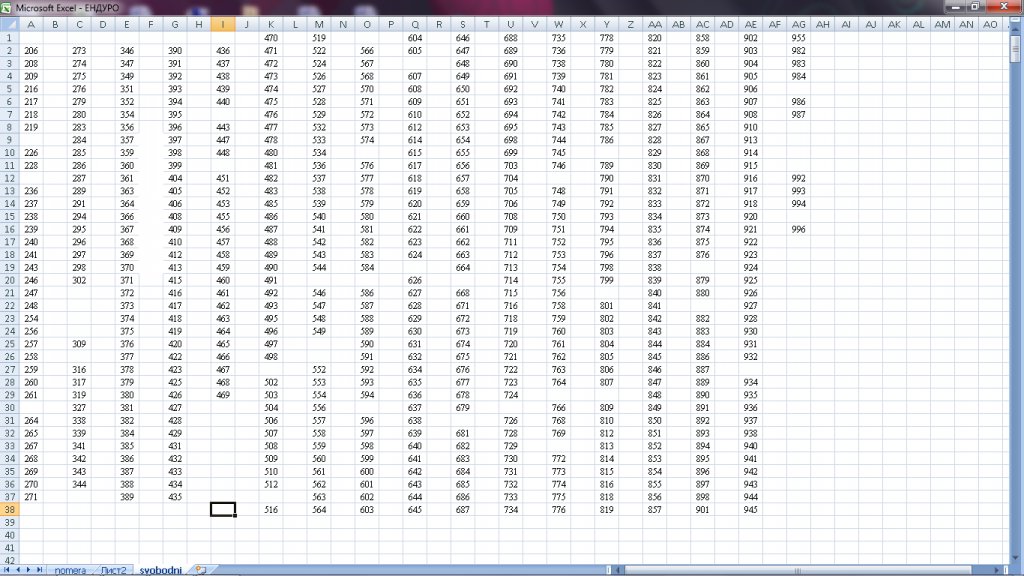1024x576 pixels.
Task: Select the cell containing 687
Action: point(462,509)
